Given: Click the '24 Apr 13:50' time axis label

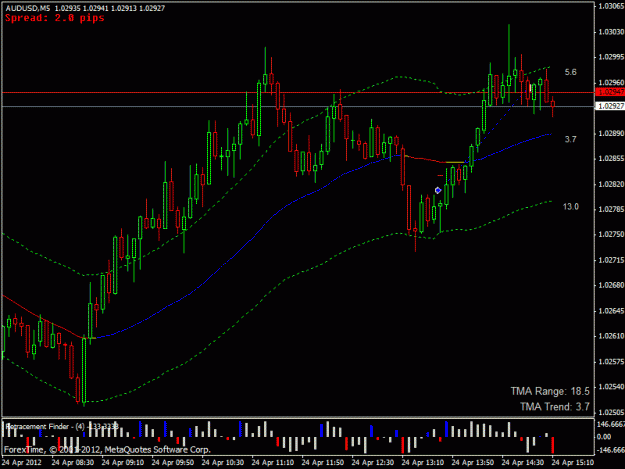Looking at the screenshot, I should [473, 463].
